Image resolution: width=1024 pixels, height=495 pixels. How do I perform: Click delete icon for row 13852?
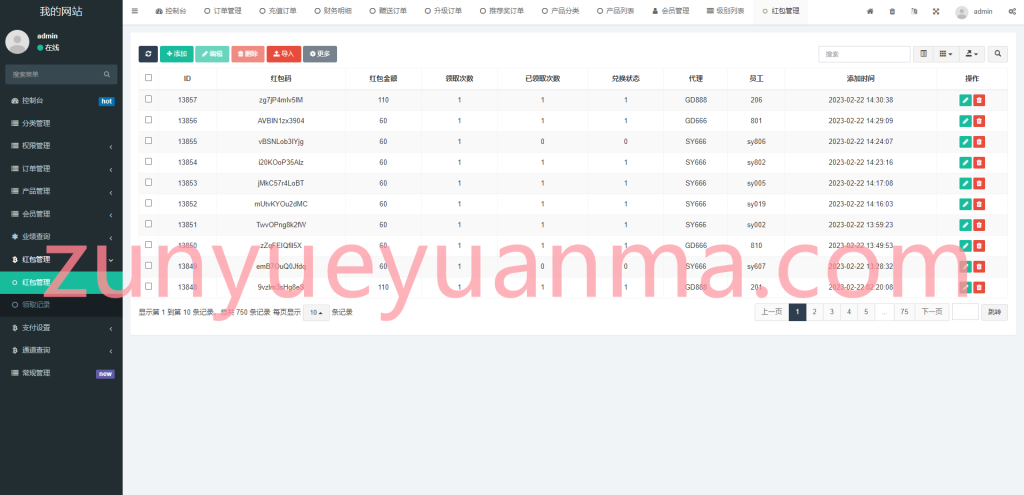coord(979,204)
